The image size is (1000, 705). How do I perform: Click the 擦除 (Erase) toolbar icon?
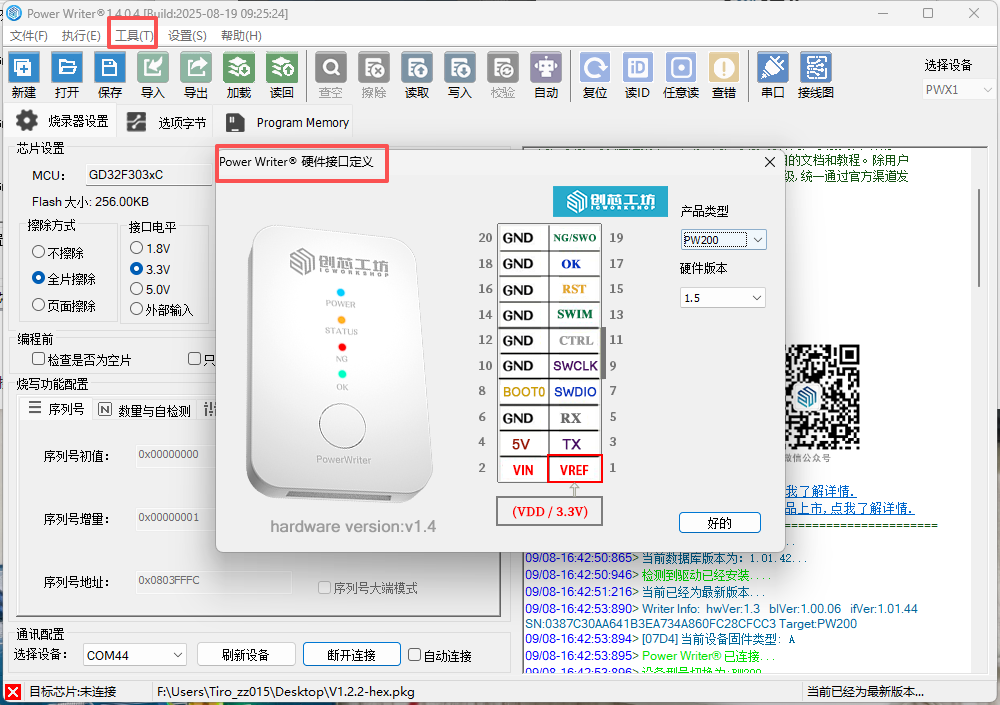tap(374, 68)
